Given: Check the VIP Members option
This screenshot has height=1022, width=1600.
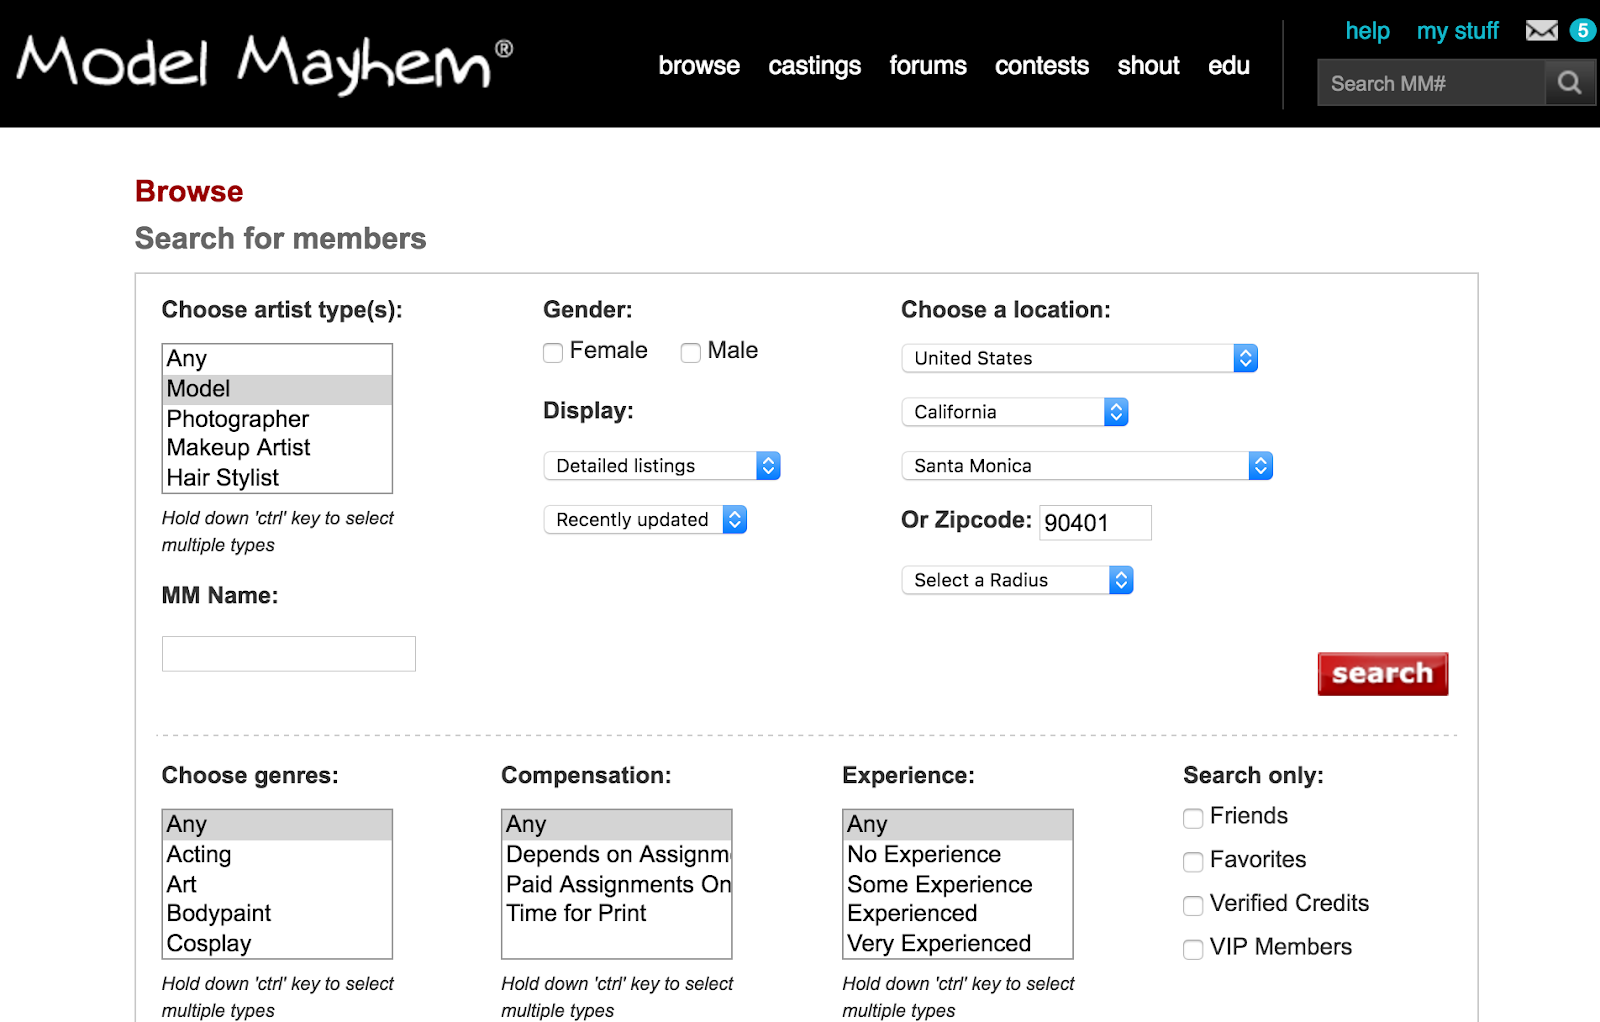Looking at the screenshot, I should 1193,948.
